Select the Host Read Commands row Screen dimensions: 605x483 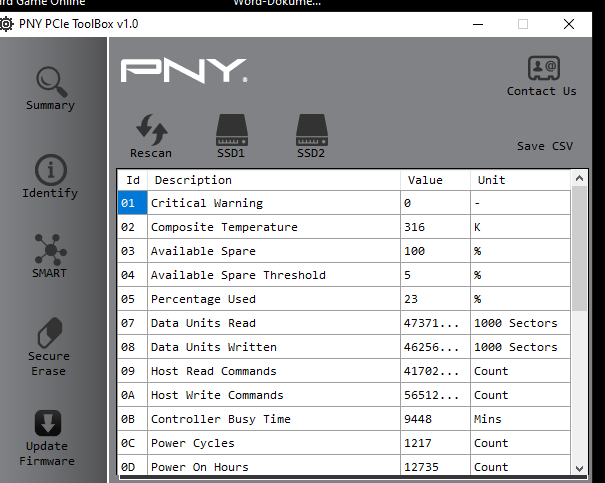coord(344,371)
